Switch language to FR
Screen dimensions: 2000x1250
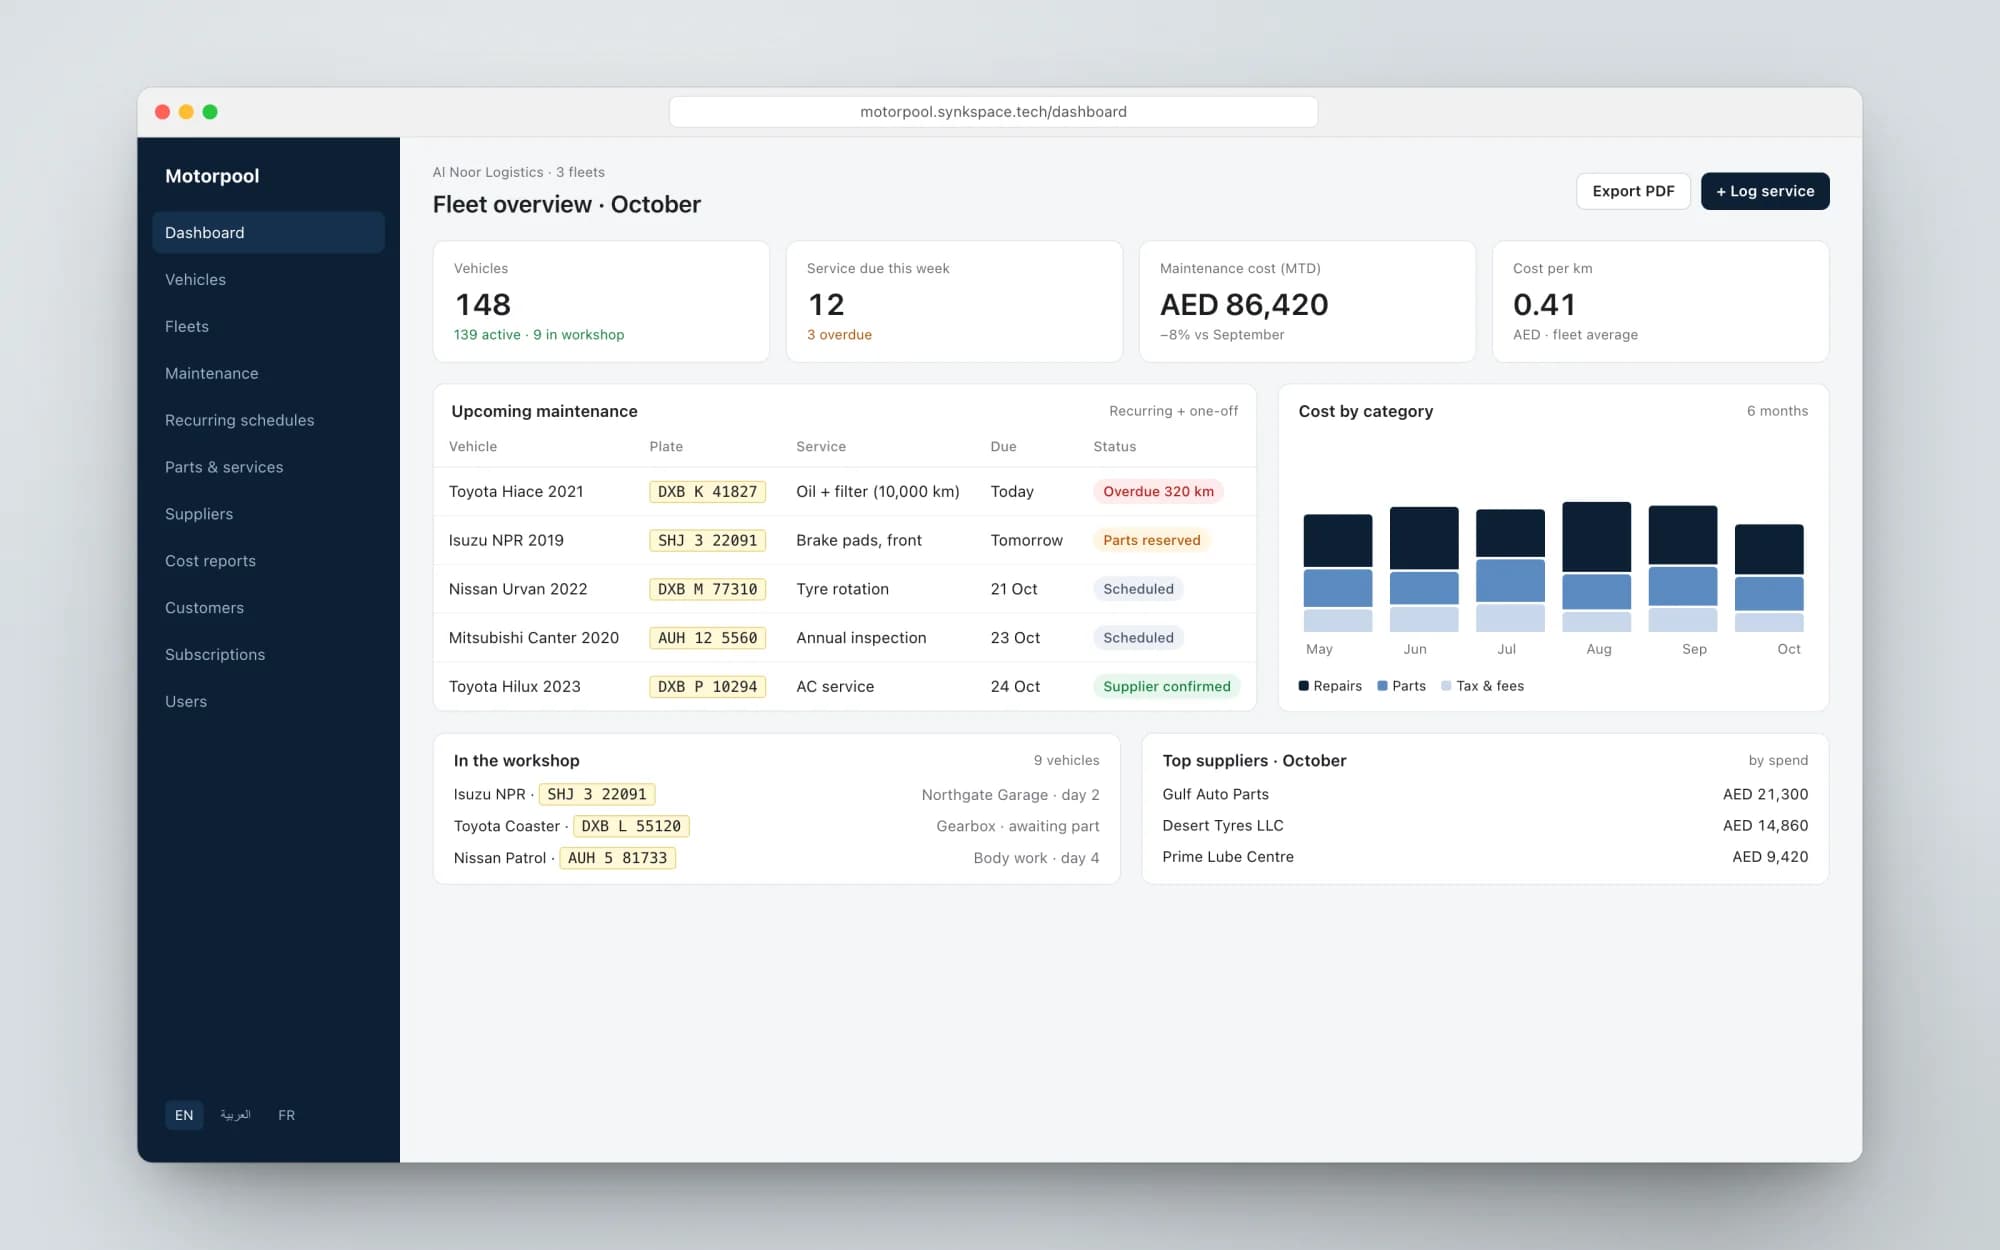coord(287,1115)
